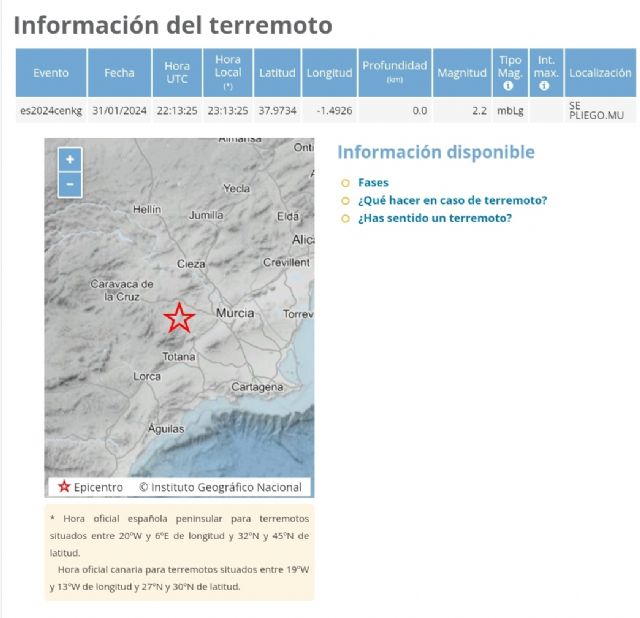This screenshot has height=618, width=640.
Task: Click the Hora Local column header
Action: click(x=227, y=72)
